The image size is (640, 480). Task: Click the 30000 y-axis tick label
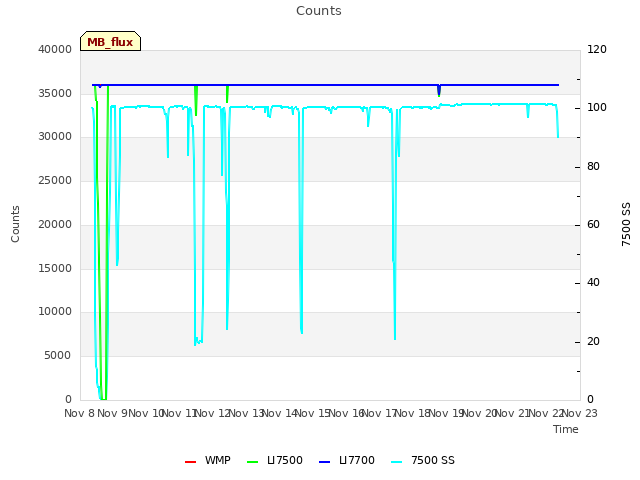55,136
